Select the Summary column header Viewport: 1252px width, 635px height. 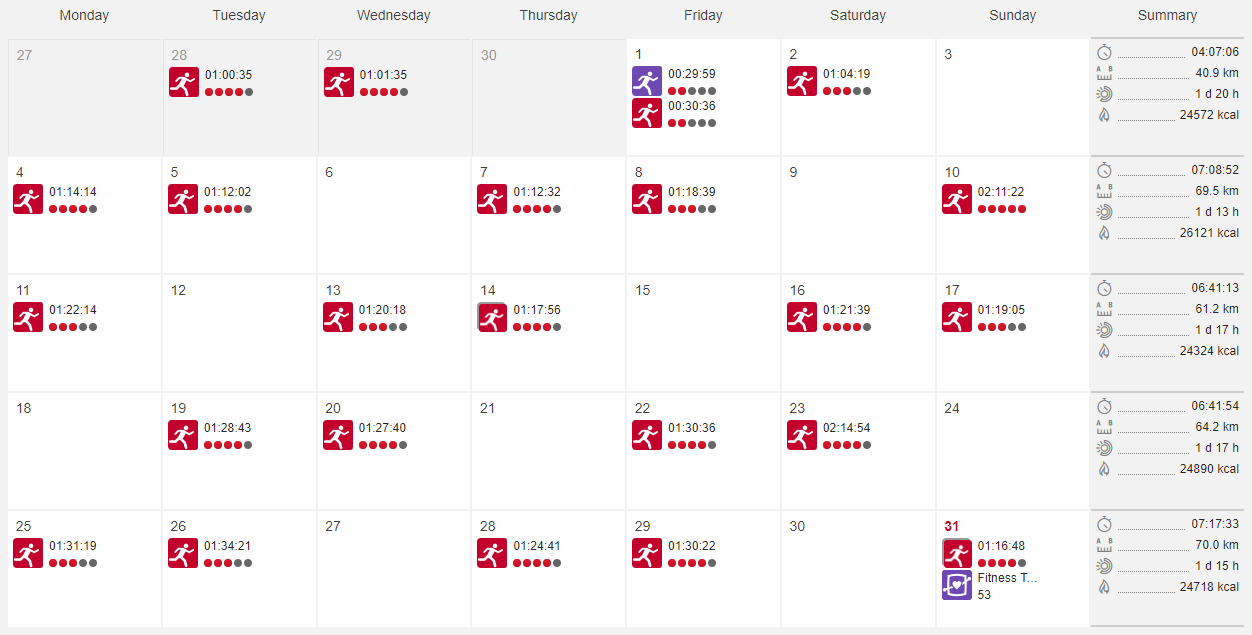(1167, 15)
